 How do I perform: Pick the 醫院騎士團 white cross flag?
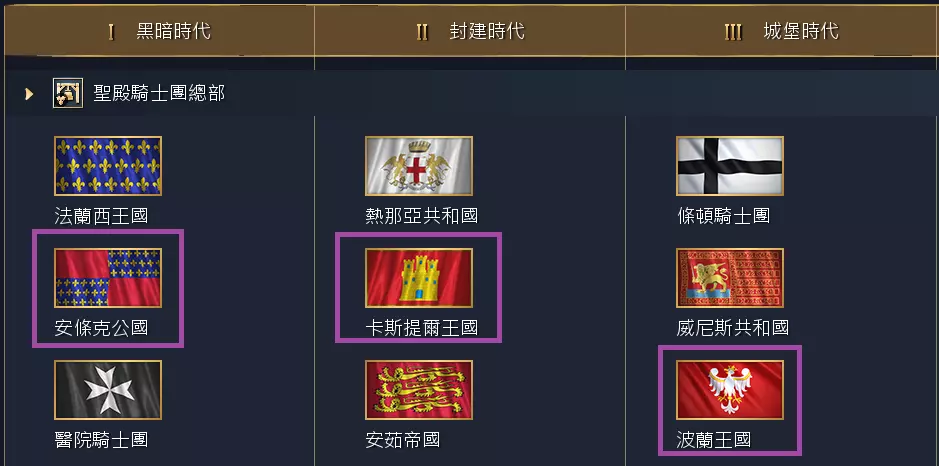[108, 390]
